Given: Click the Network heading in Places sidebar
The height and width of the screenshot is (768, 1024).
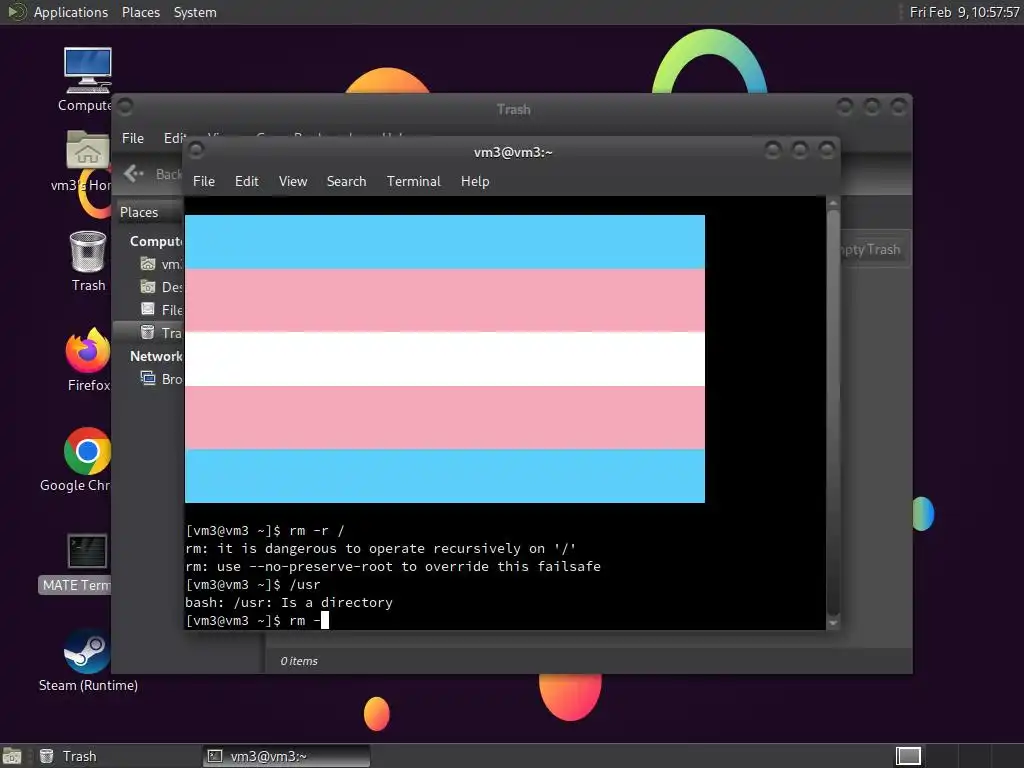Looking at the screenshot, I should [156, 356].
